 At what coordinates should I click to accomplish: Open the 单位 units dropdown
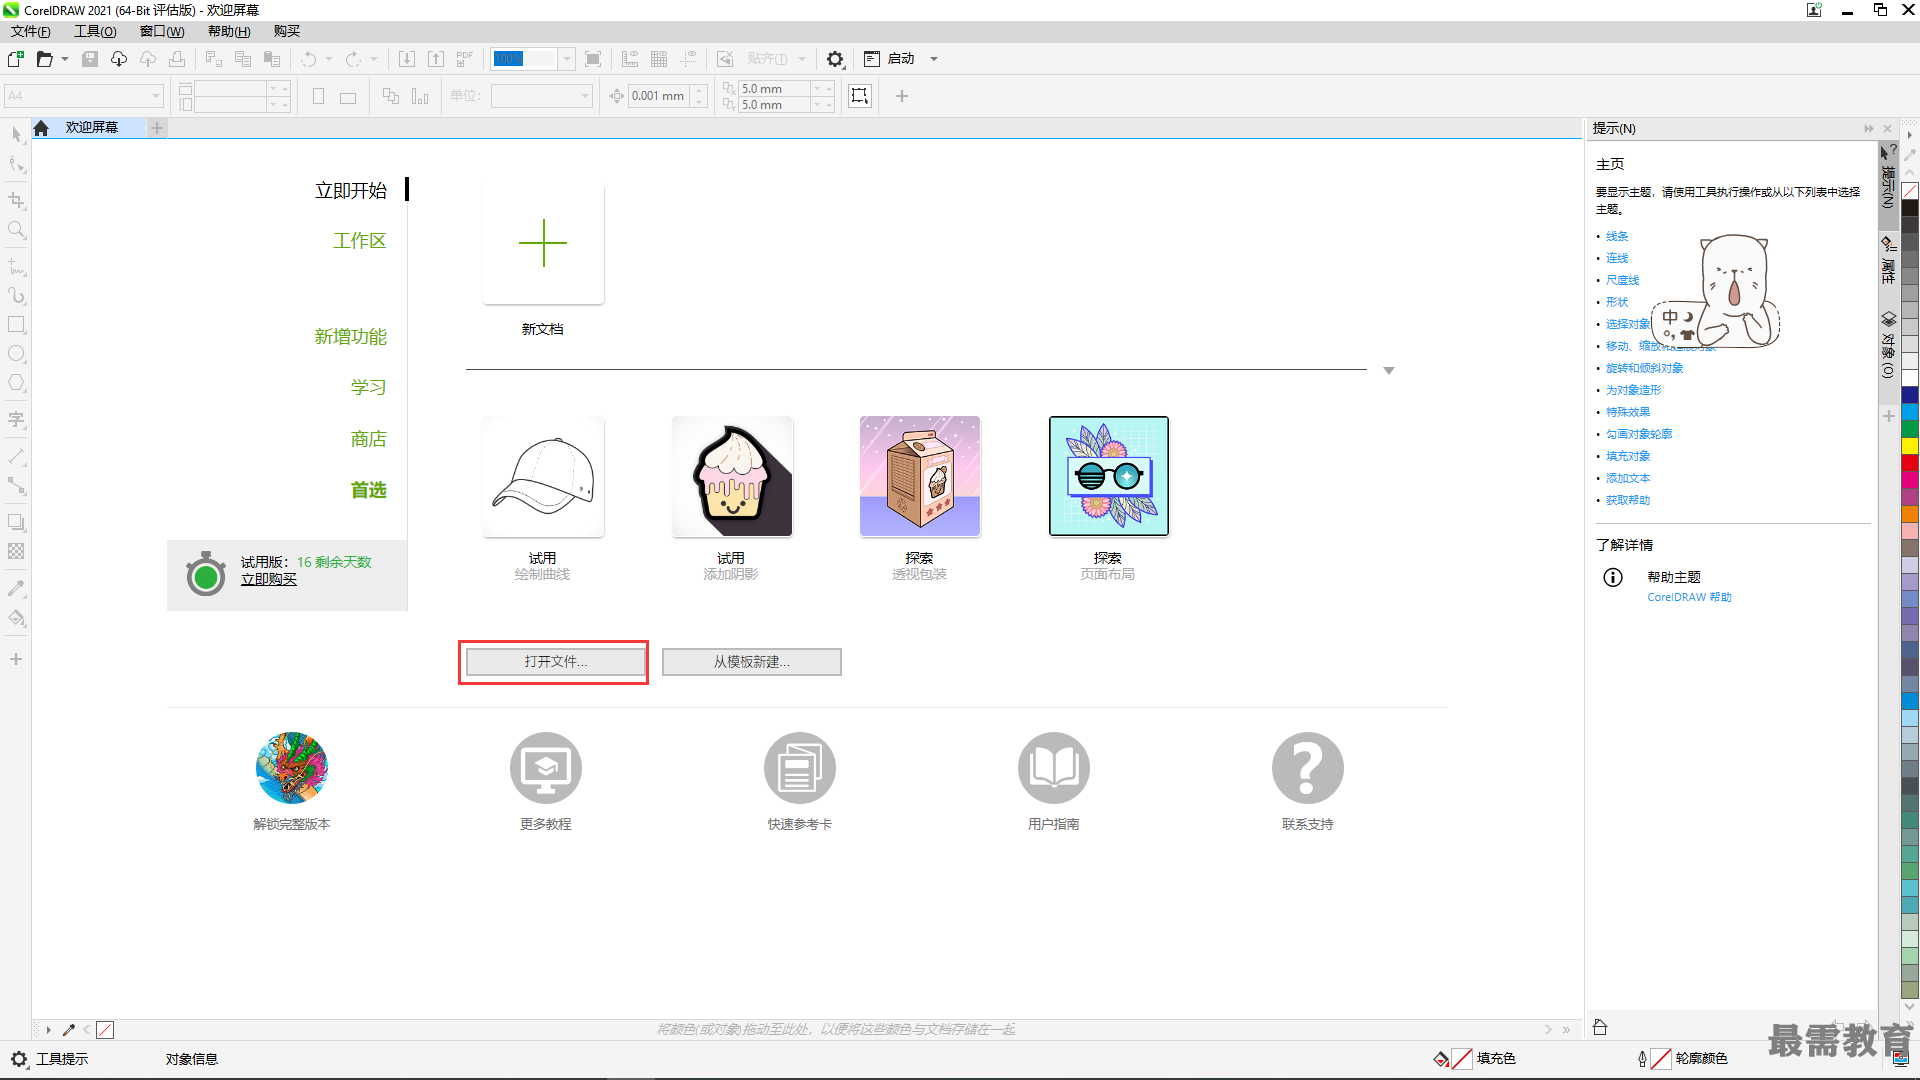[x=585, y=96]
